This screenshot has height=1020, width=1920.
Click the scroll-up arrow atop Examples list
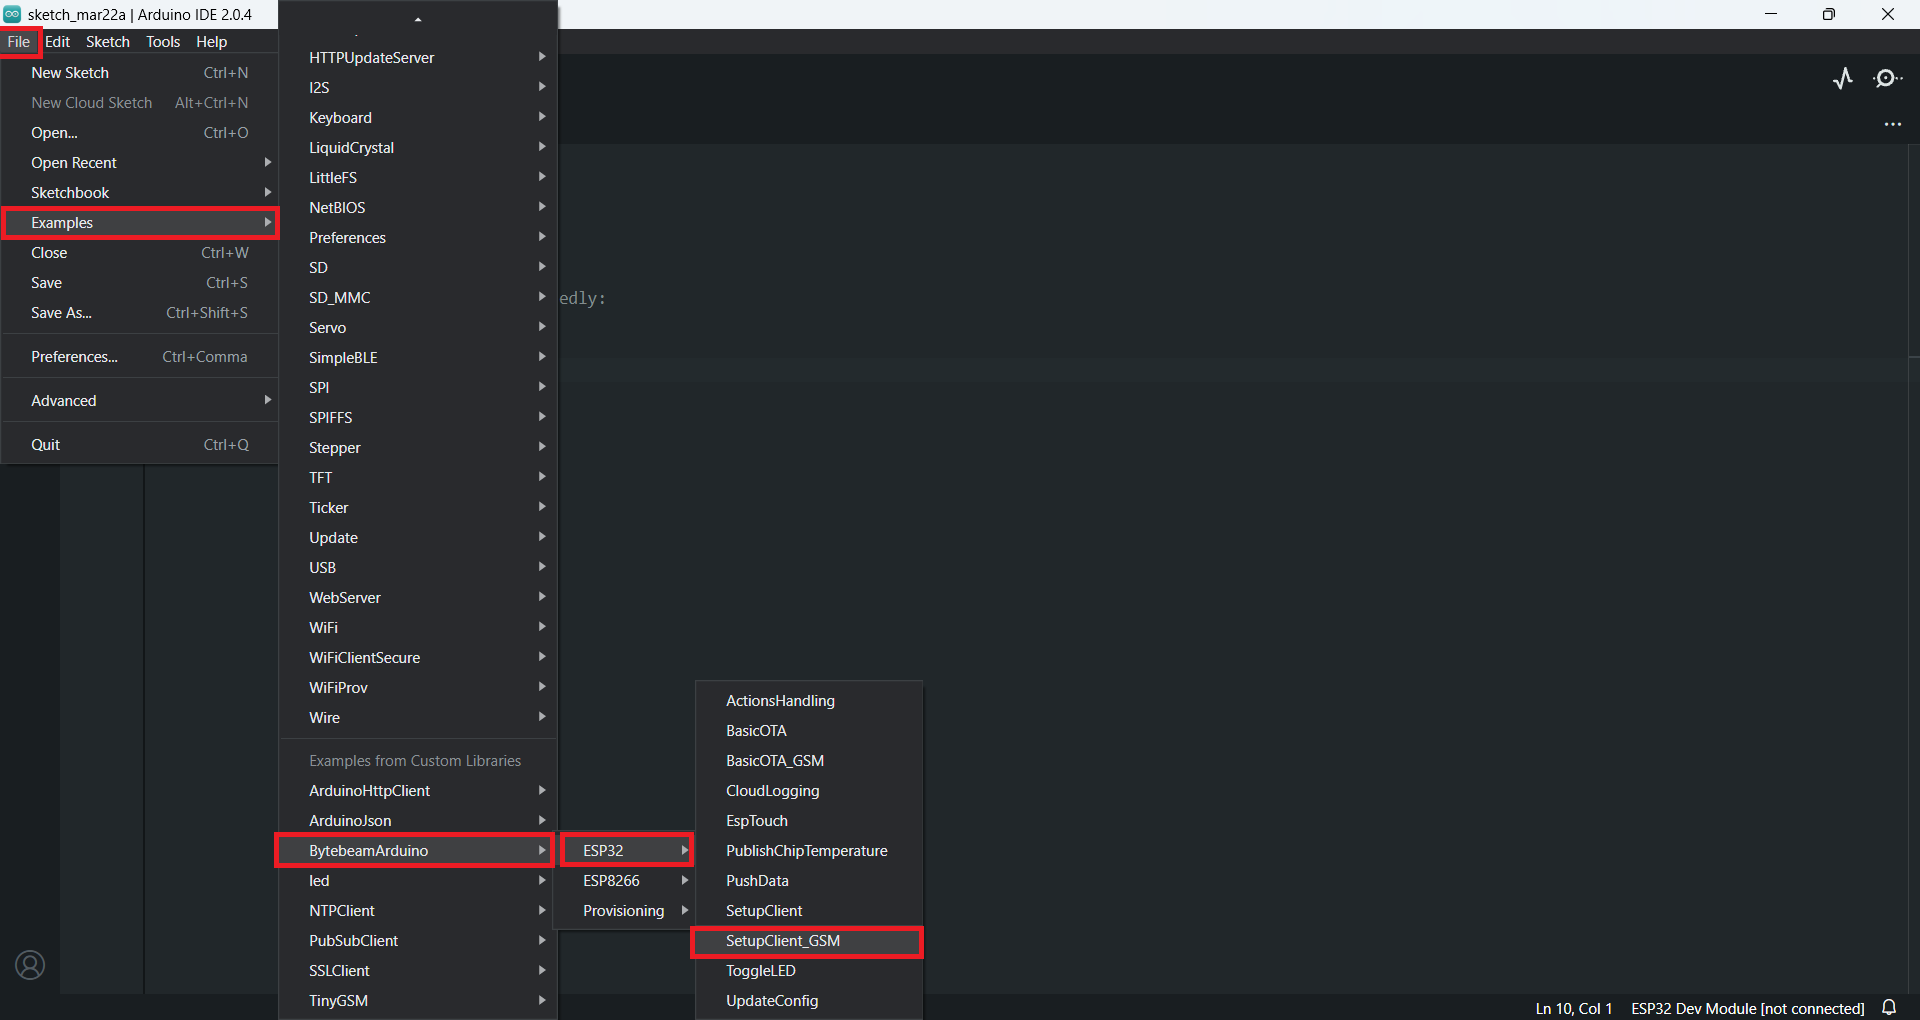click(418, 19)
